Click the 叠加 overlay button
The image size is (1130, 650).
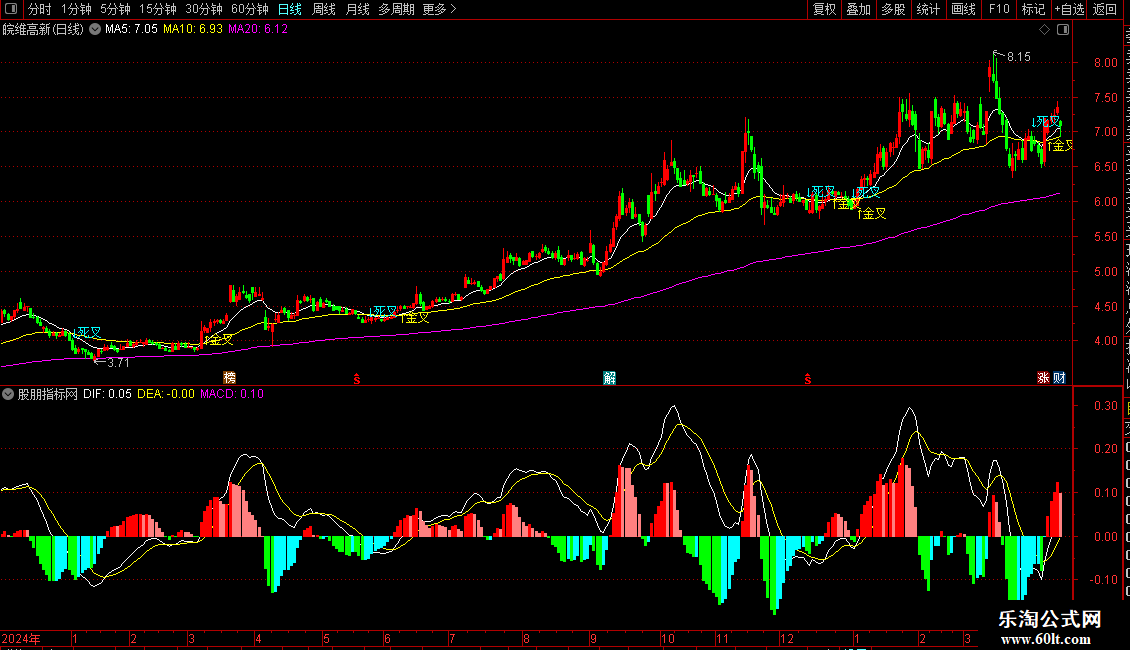pos(858,9)
